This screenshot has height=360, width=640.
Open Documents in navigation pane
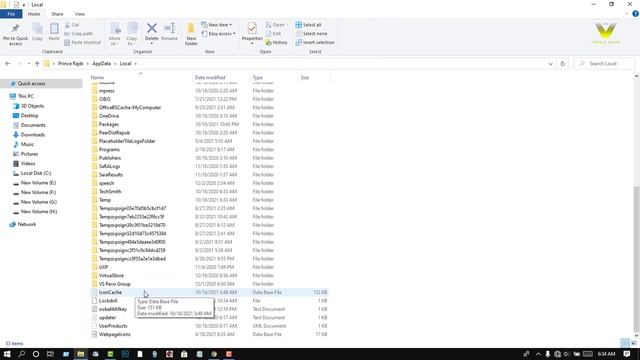coord(33,125)
